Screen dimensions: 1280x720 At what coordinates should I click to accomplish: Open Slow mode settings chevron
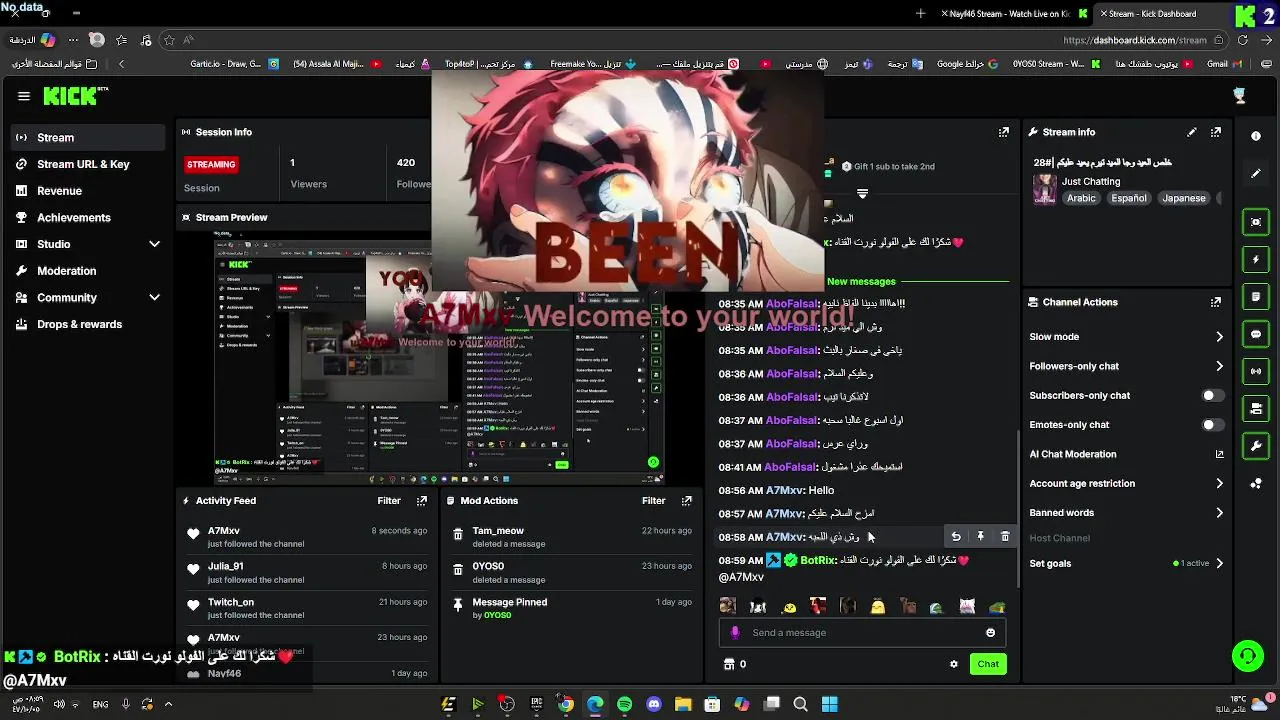(1219, 337)
